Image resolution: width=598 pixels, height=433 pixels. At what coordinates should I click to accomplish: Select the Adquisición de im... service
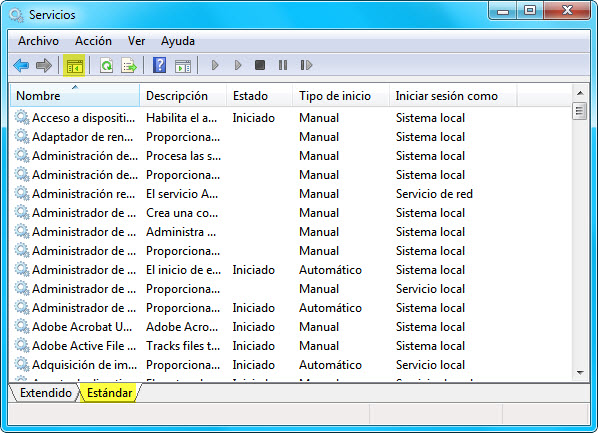pos(84,365)
